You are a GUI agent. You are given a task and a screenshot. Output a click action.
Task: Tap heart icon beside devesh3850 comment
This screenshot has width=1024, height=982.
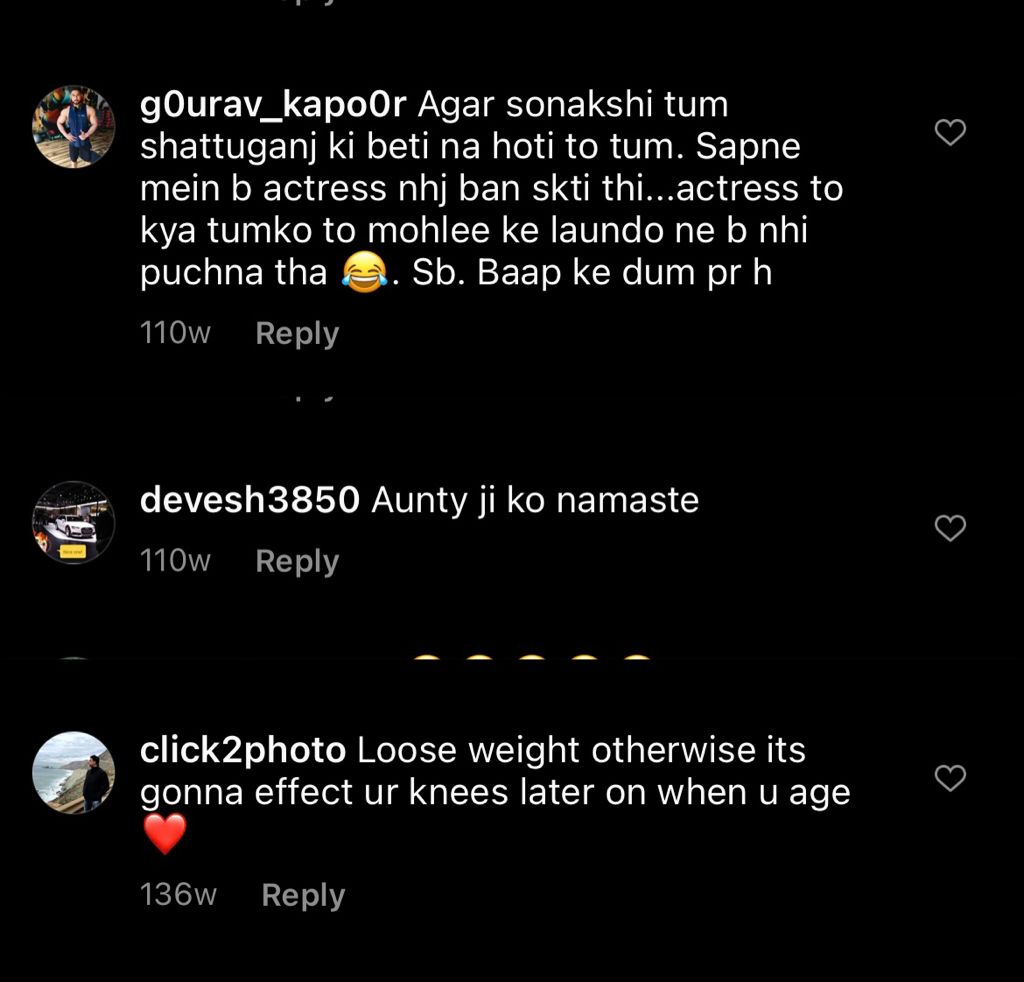949,527
